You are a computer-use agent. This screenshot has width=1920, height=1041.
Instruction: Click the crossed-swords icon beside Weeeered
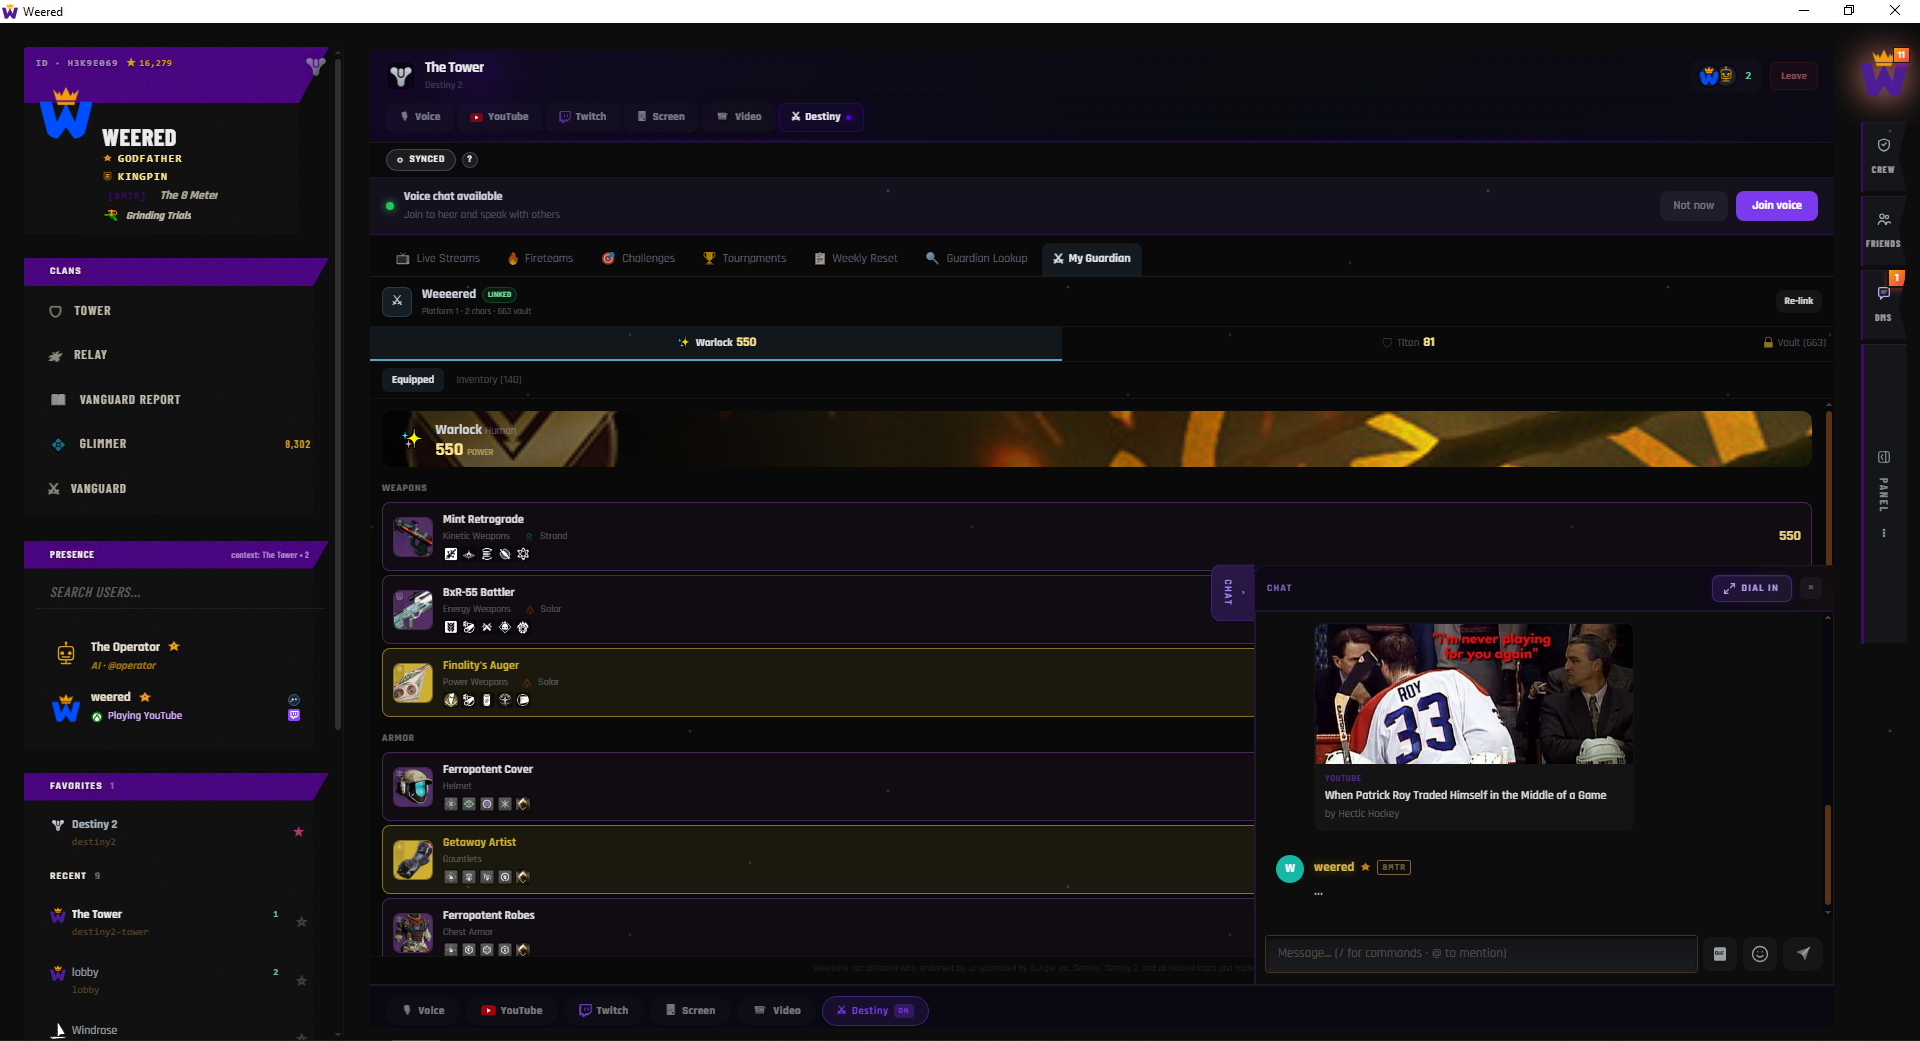[397, 301]
